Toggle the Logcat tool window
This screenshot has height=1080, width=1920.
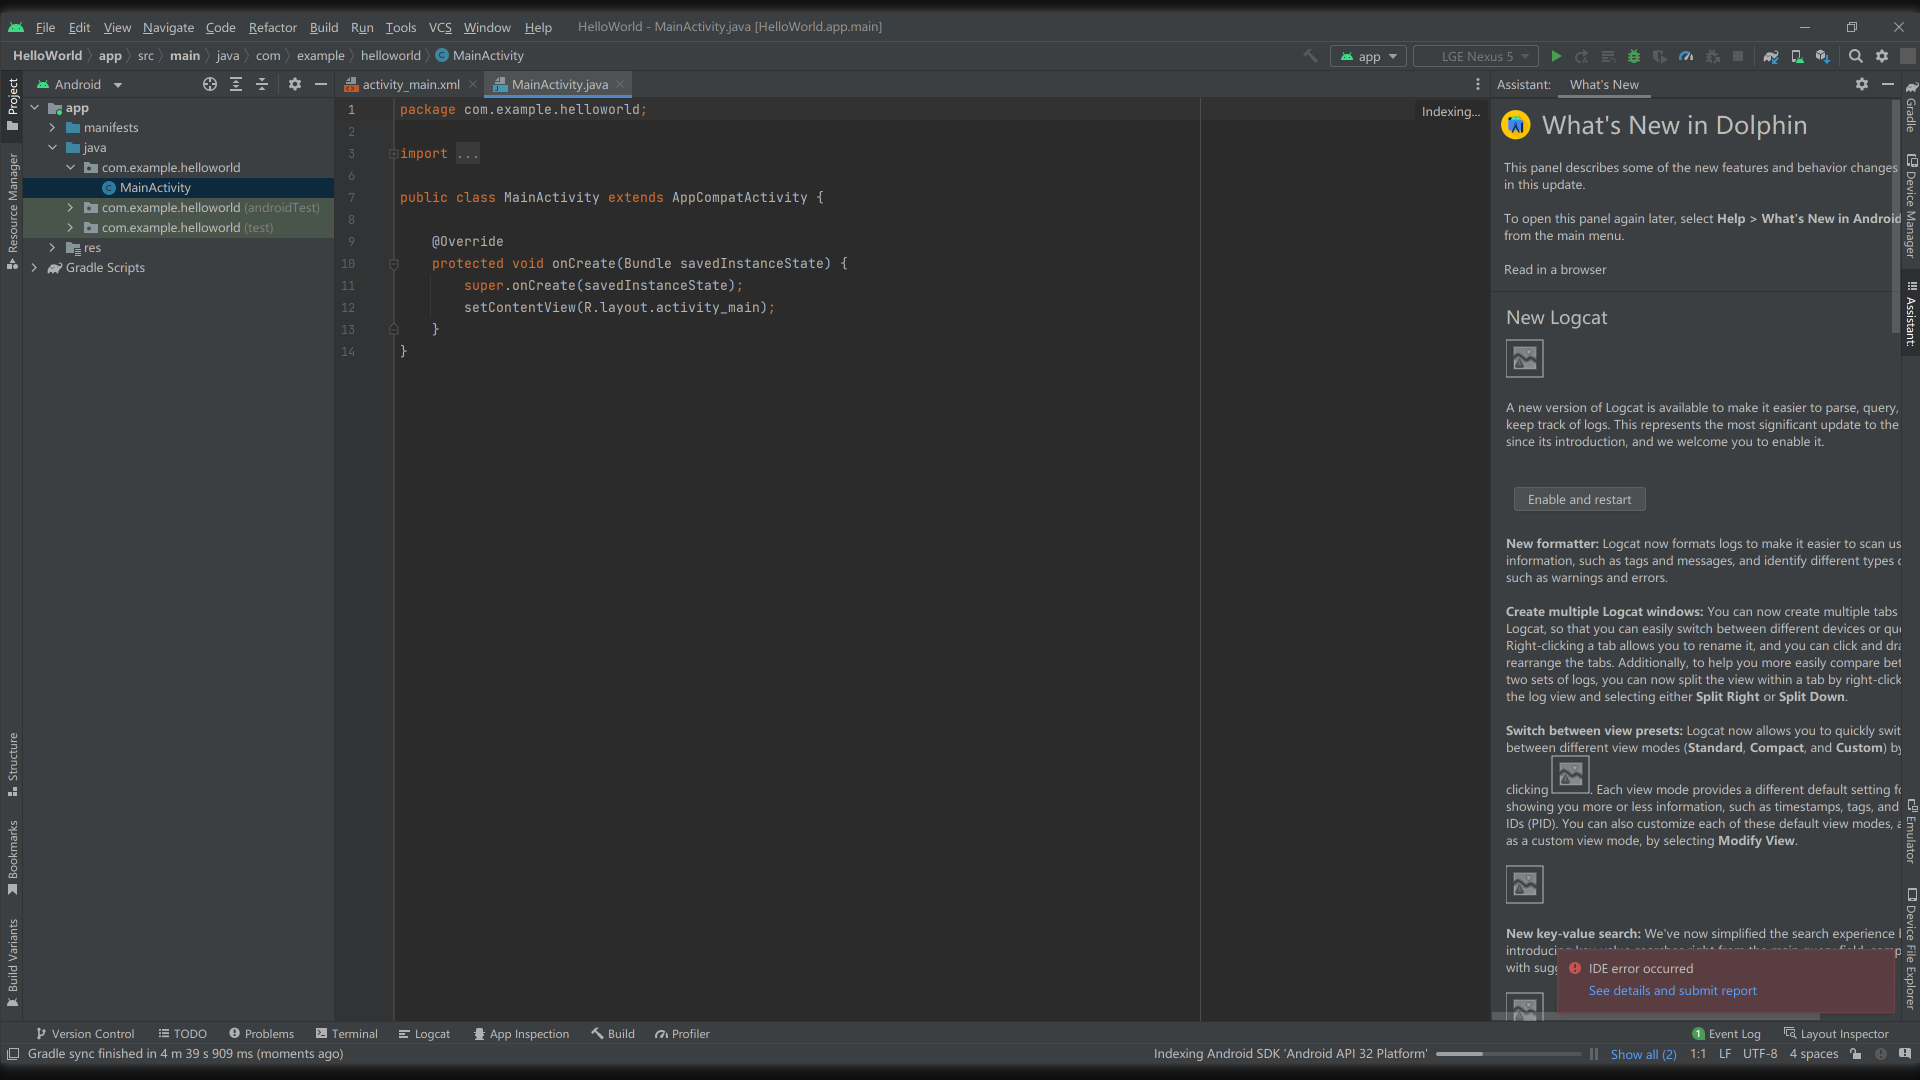coord(424,1034)
